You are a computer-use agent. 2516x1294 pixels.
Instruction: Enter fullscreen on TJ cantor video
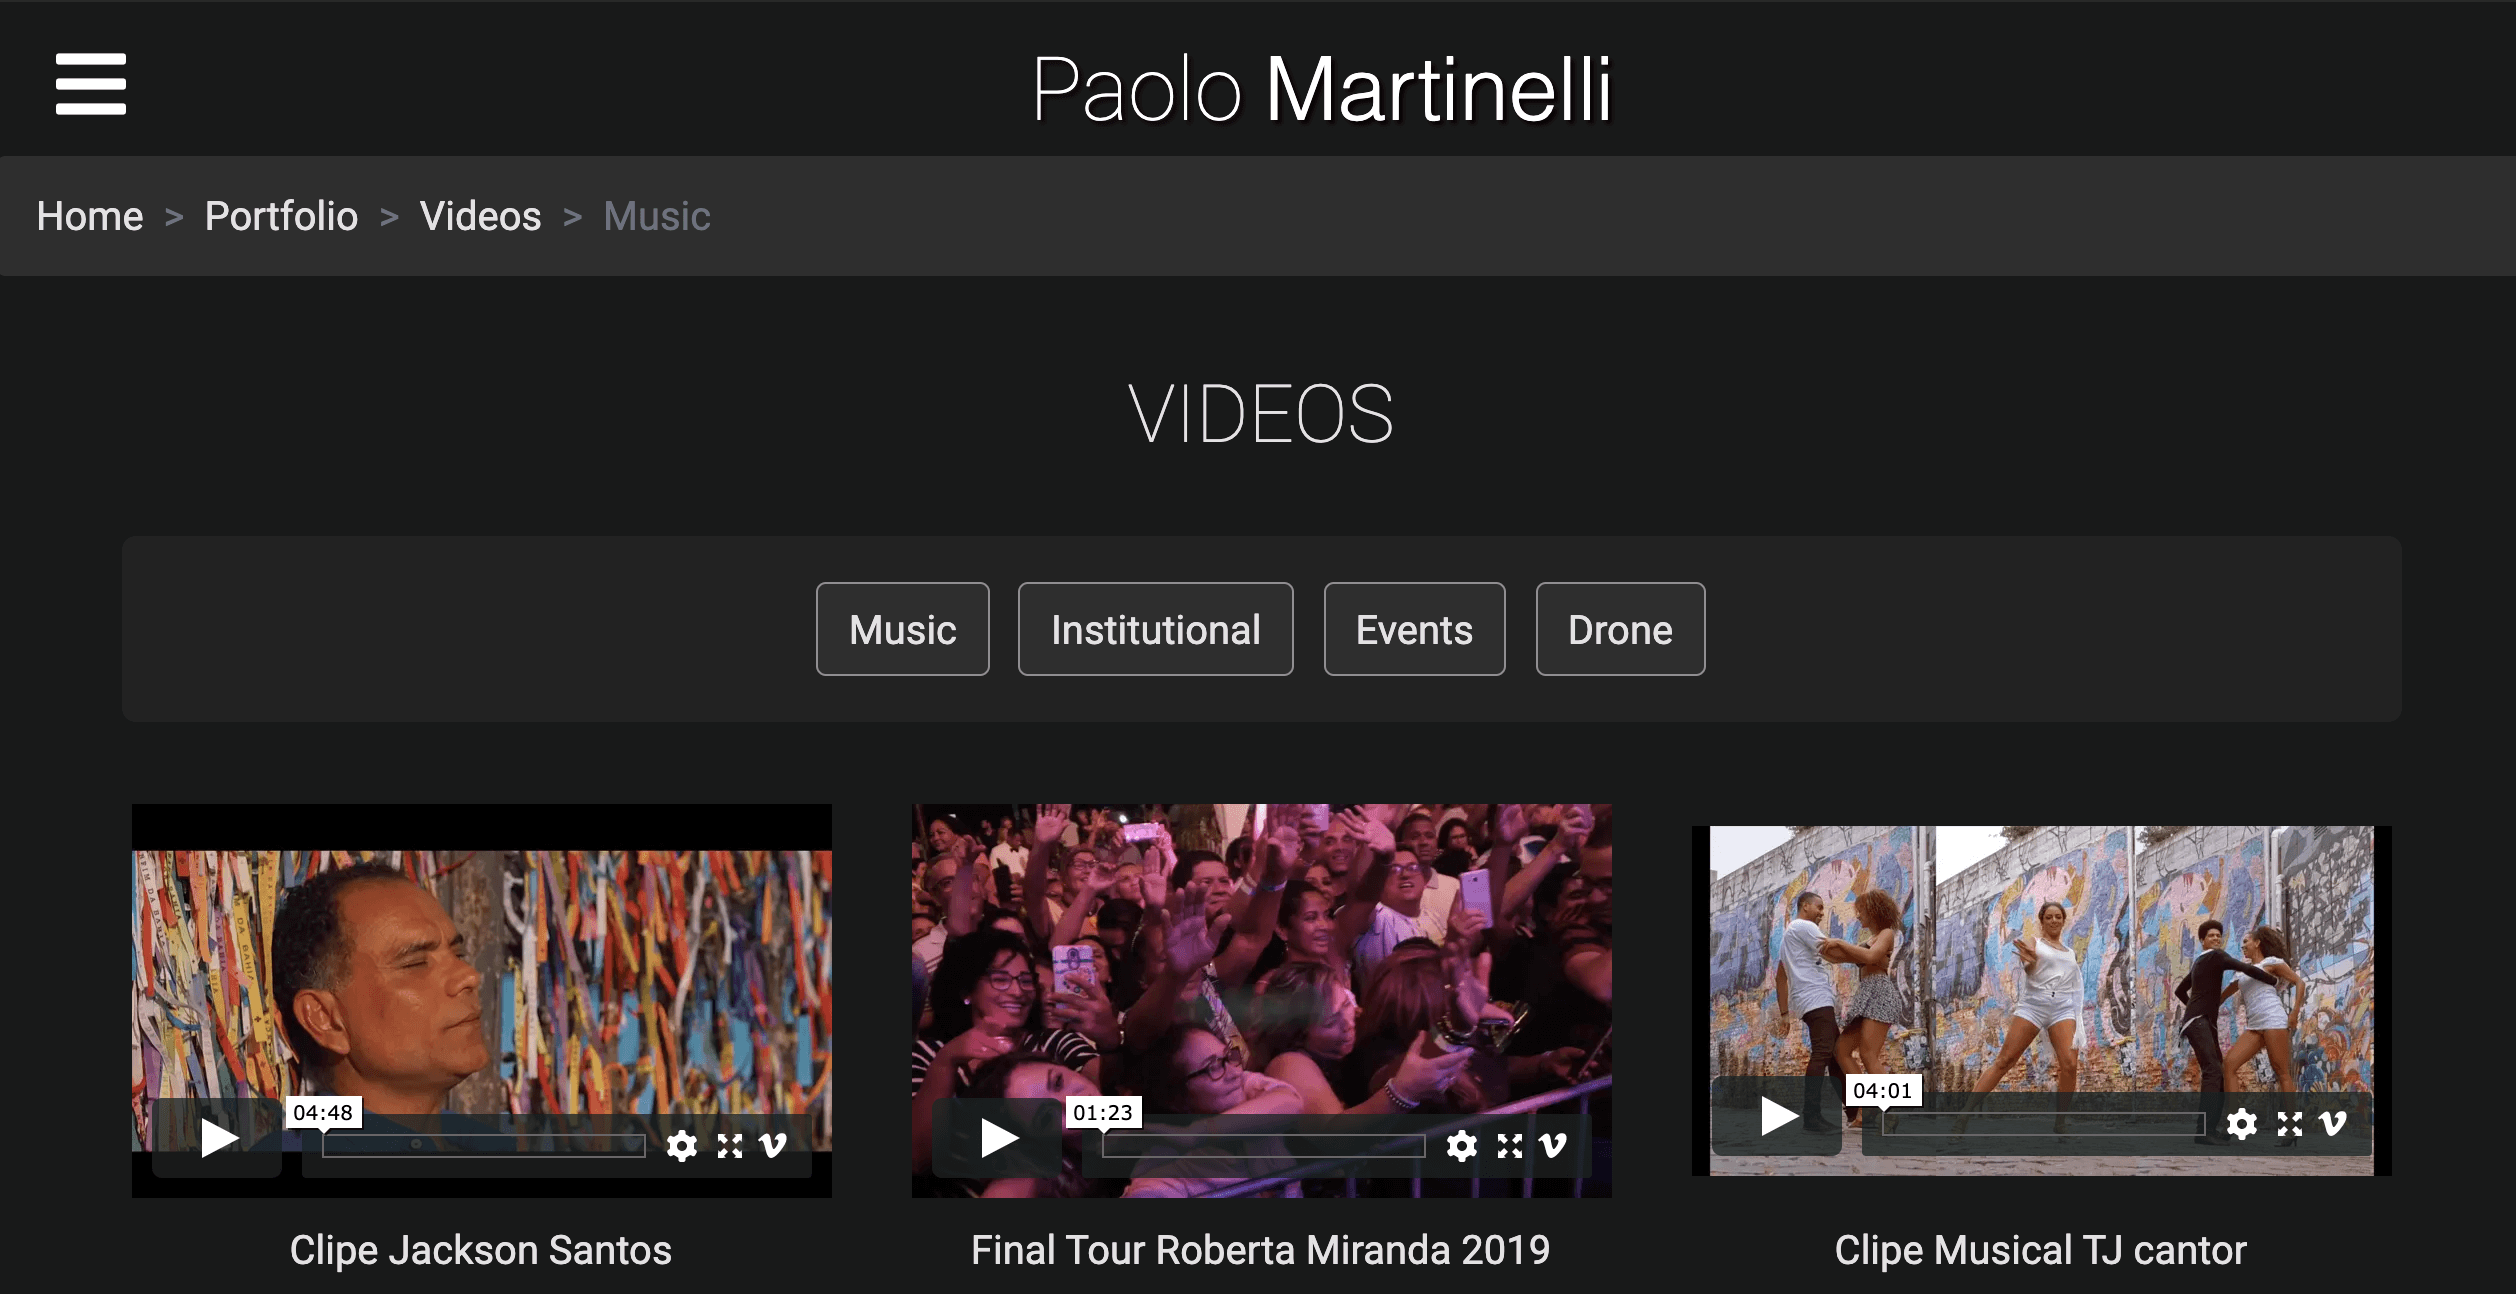tap(2288, 1124)
